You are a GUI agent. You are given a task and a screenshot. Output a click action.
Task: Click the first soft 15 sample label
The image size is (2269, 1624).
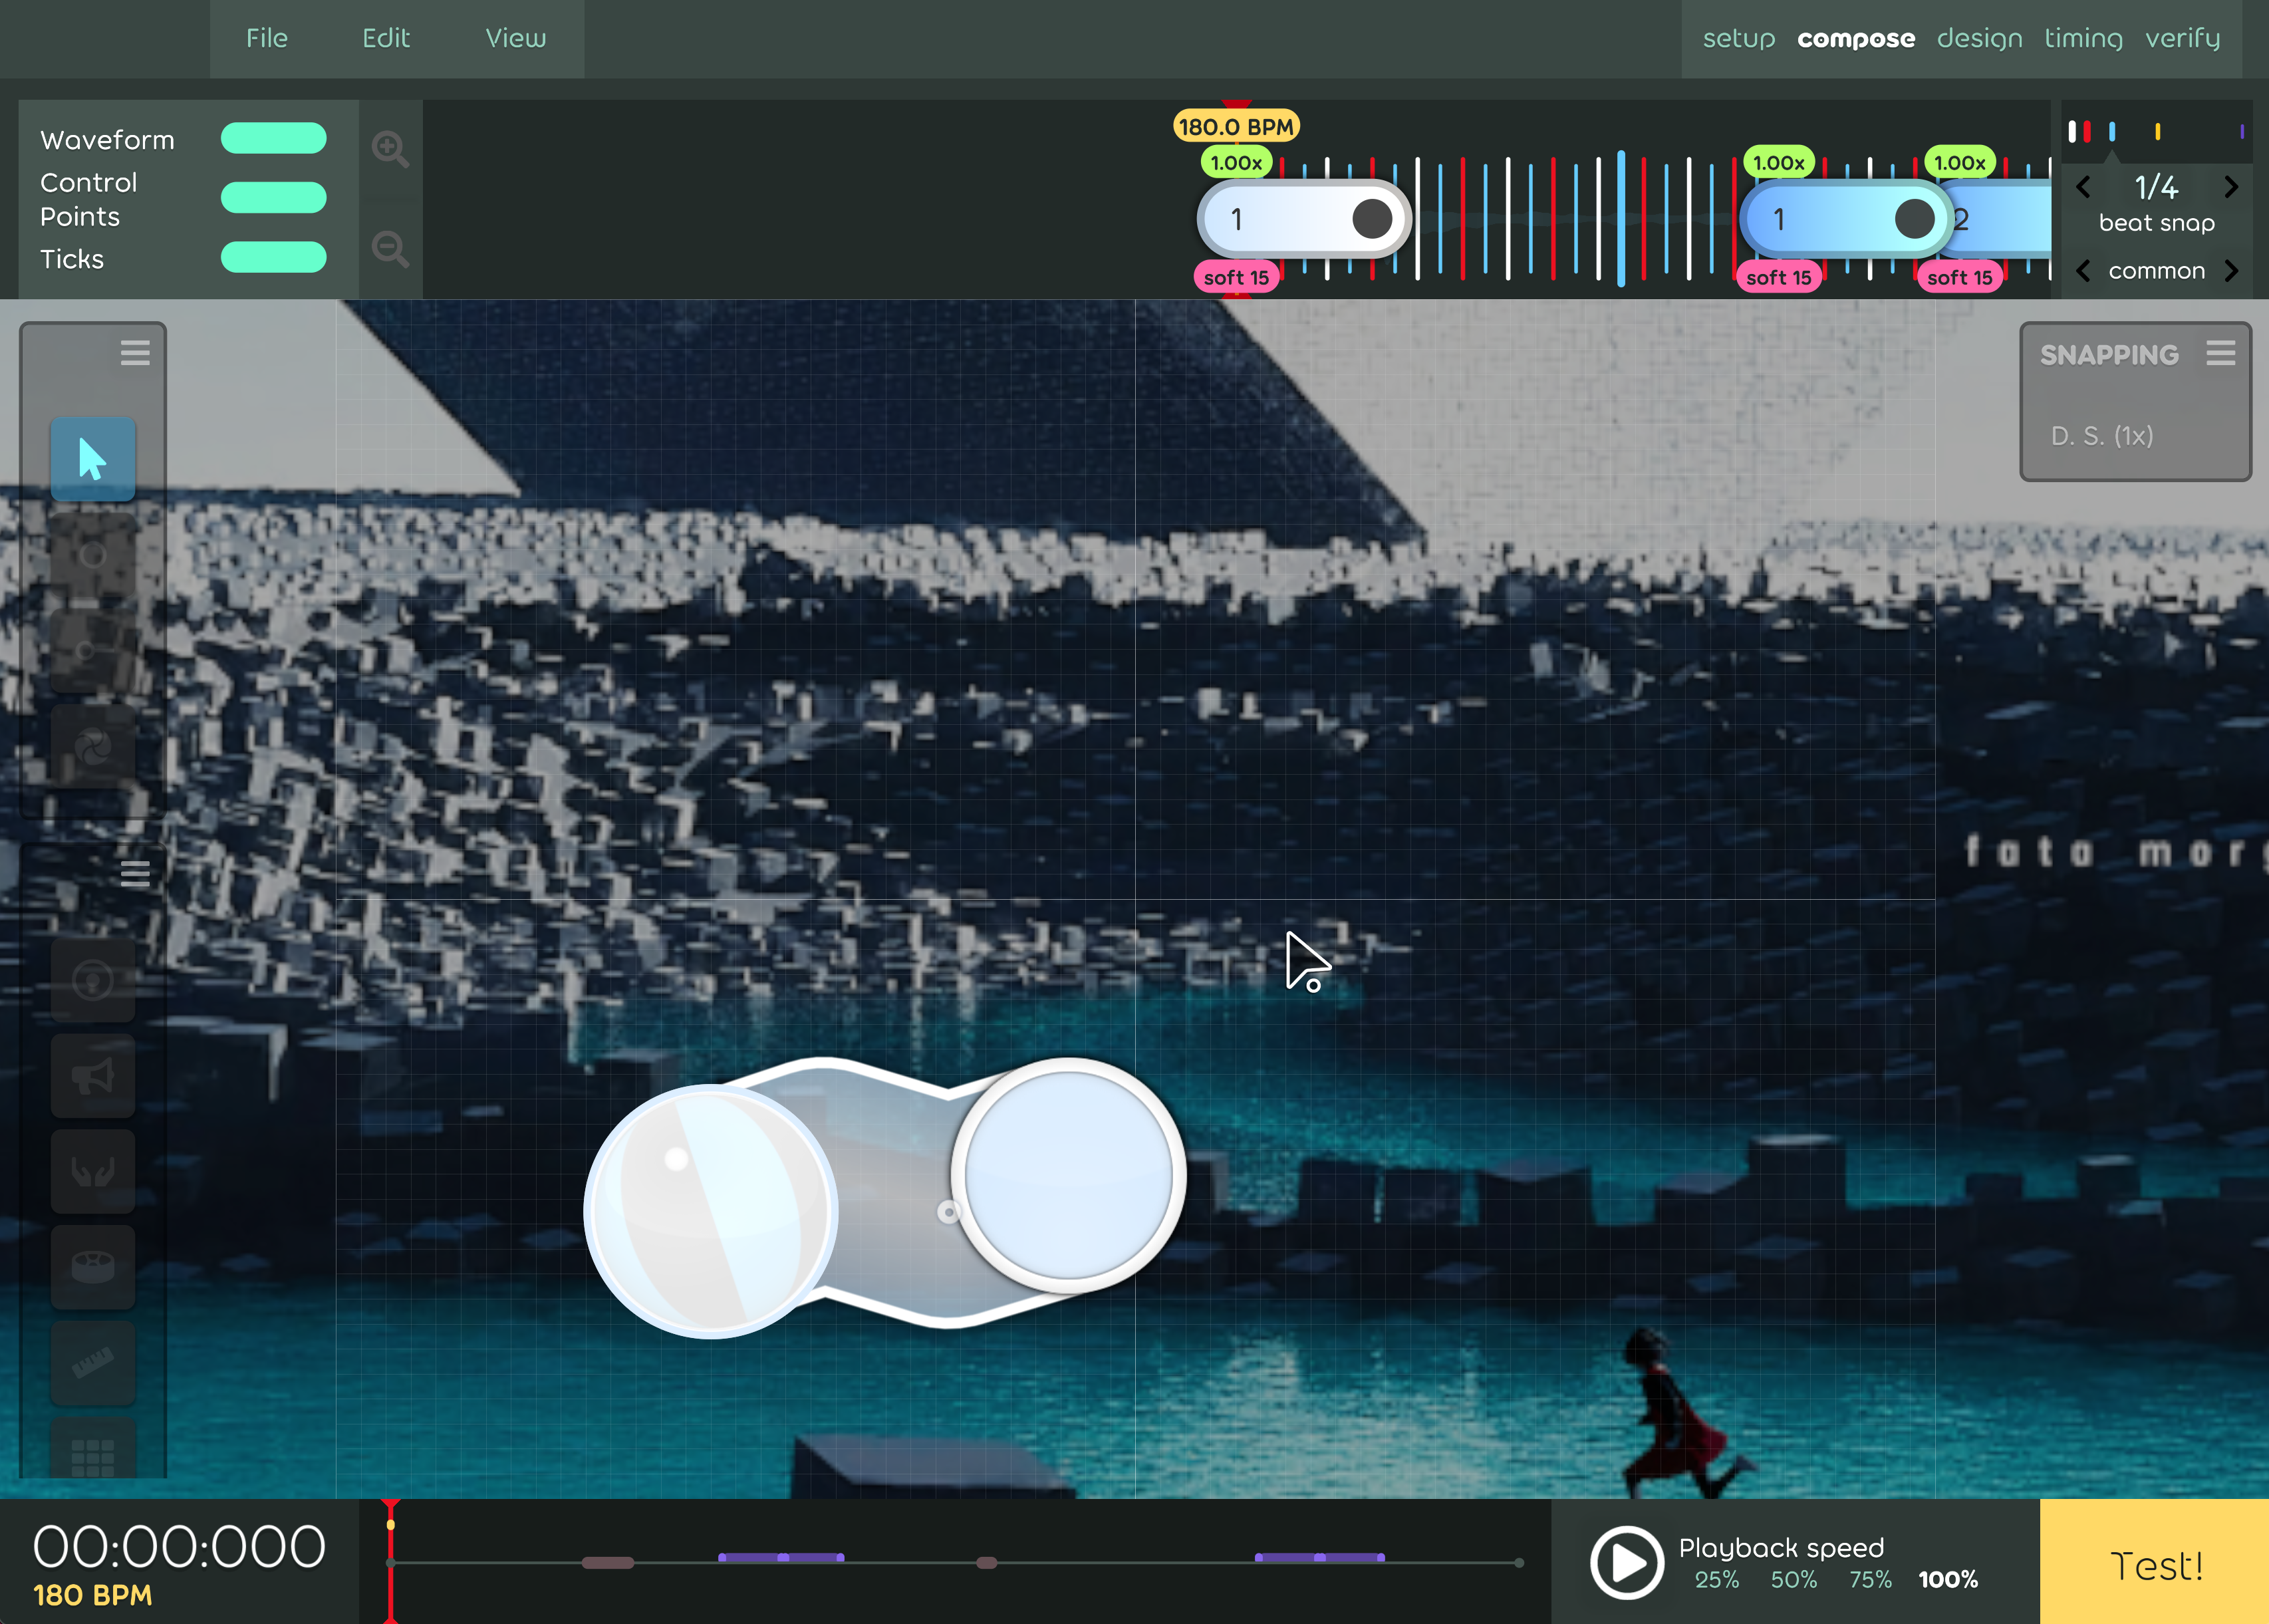[1236, 277]
